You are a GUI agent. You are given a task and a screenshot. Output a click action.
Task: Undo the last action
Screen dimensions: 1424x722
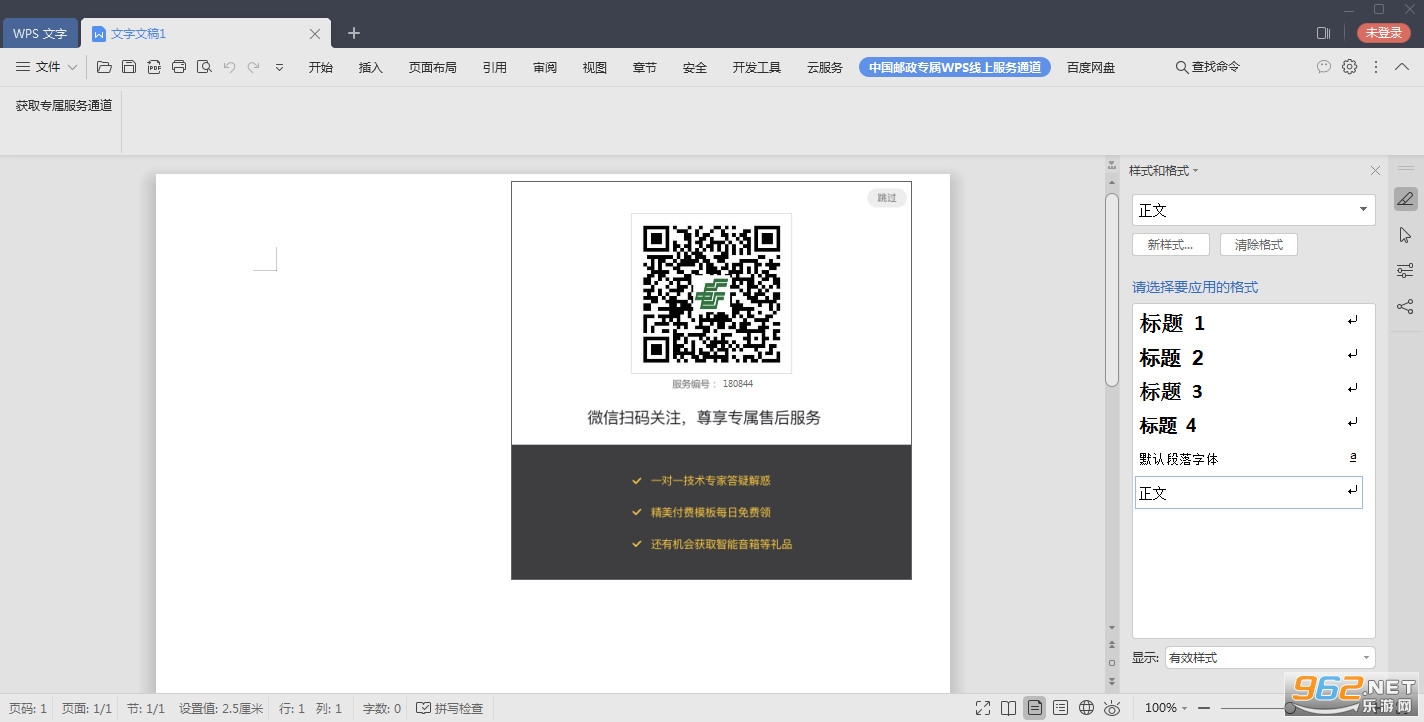pyautogui.click(x=229, y=67)
